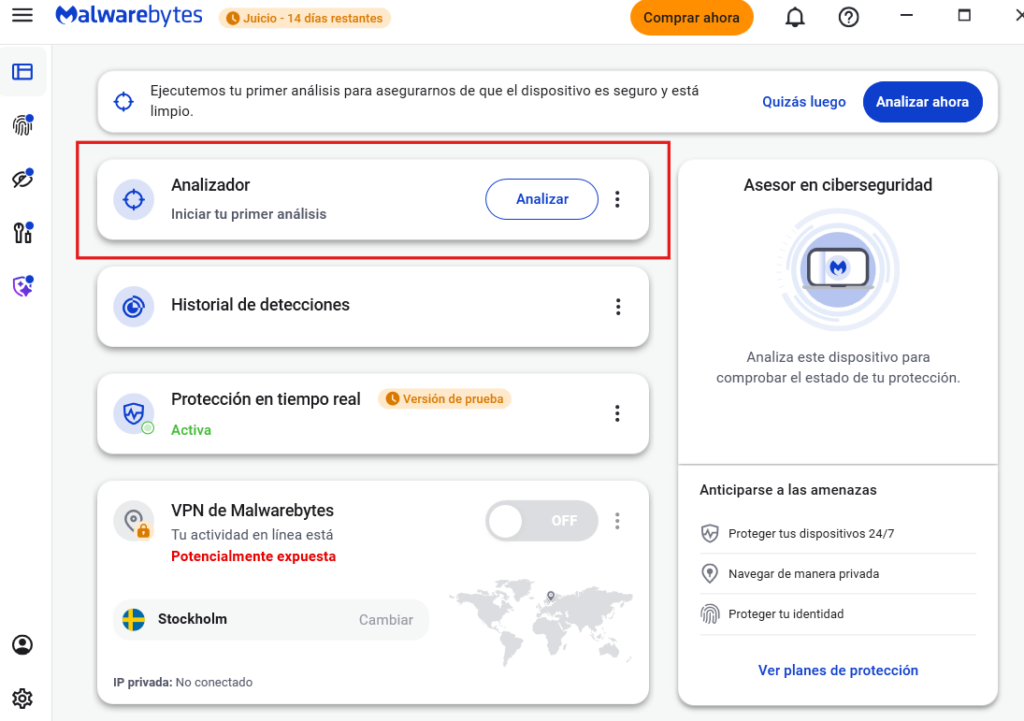Open Analizador more options menu
Viewport: 1024px width, 721px height.
click(x=617, y=200)
